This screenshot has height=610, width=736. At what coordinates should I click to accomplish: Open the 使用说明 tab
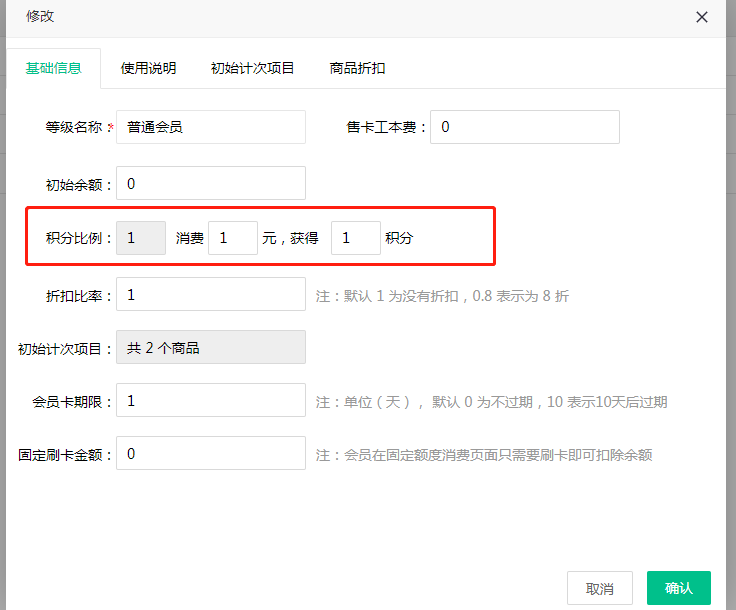pos(148,68)
